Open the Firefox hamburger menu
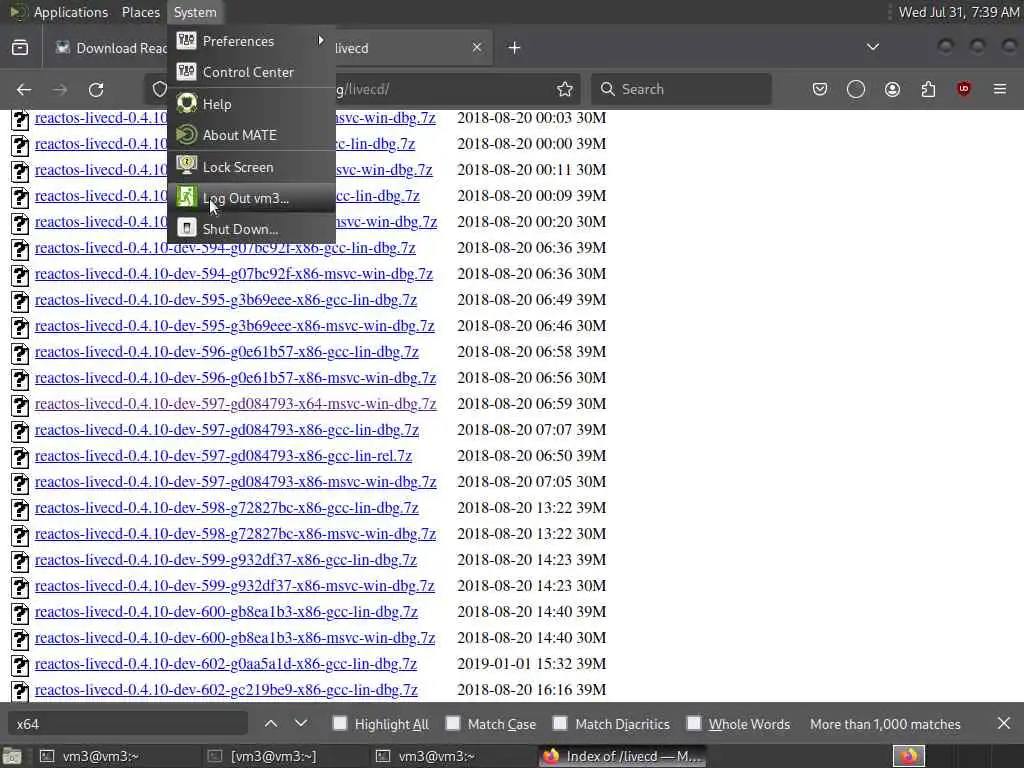The image size is (1024, 768). click(x=1000, y=89)
